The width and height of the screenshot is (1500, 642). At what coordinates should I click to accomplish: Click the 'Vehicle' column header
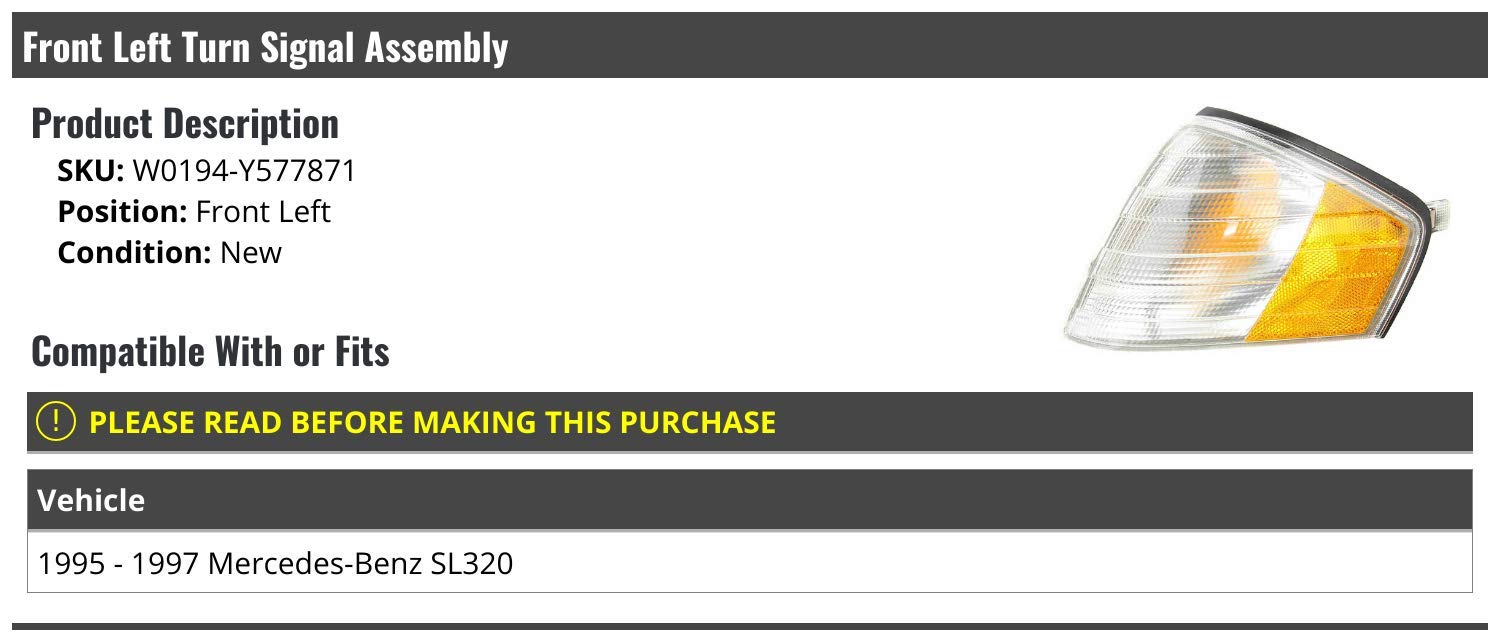pos(91,499)
